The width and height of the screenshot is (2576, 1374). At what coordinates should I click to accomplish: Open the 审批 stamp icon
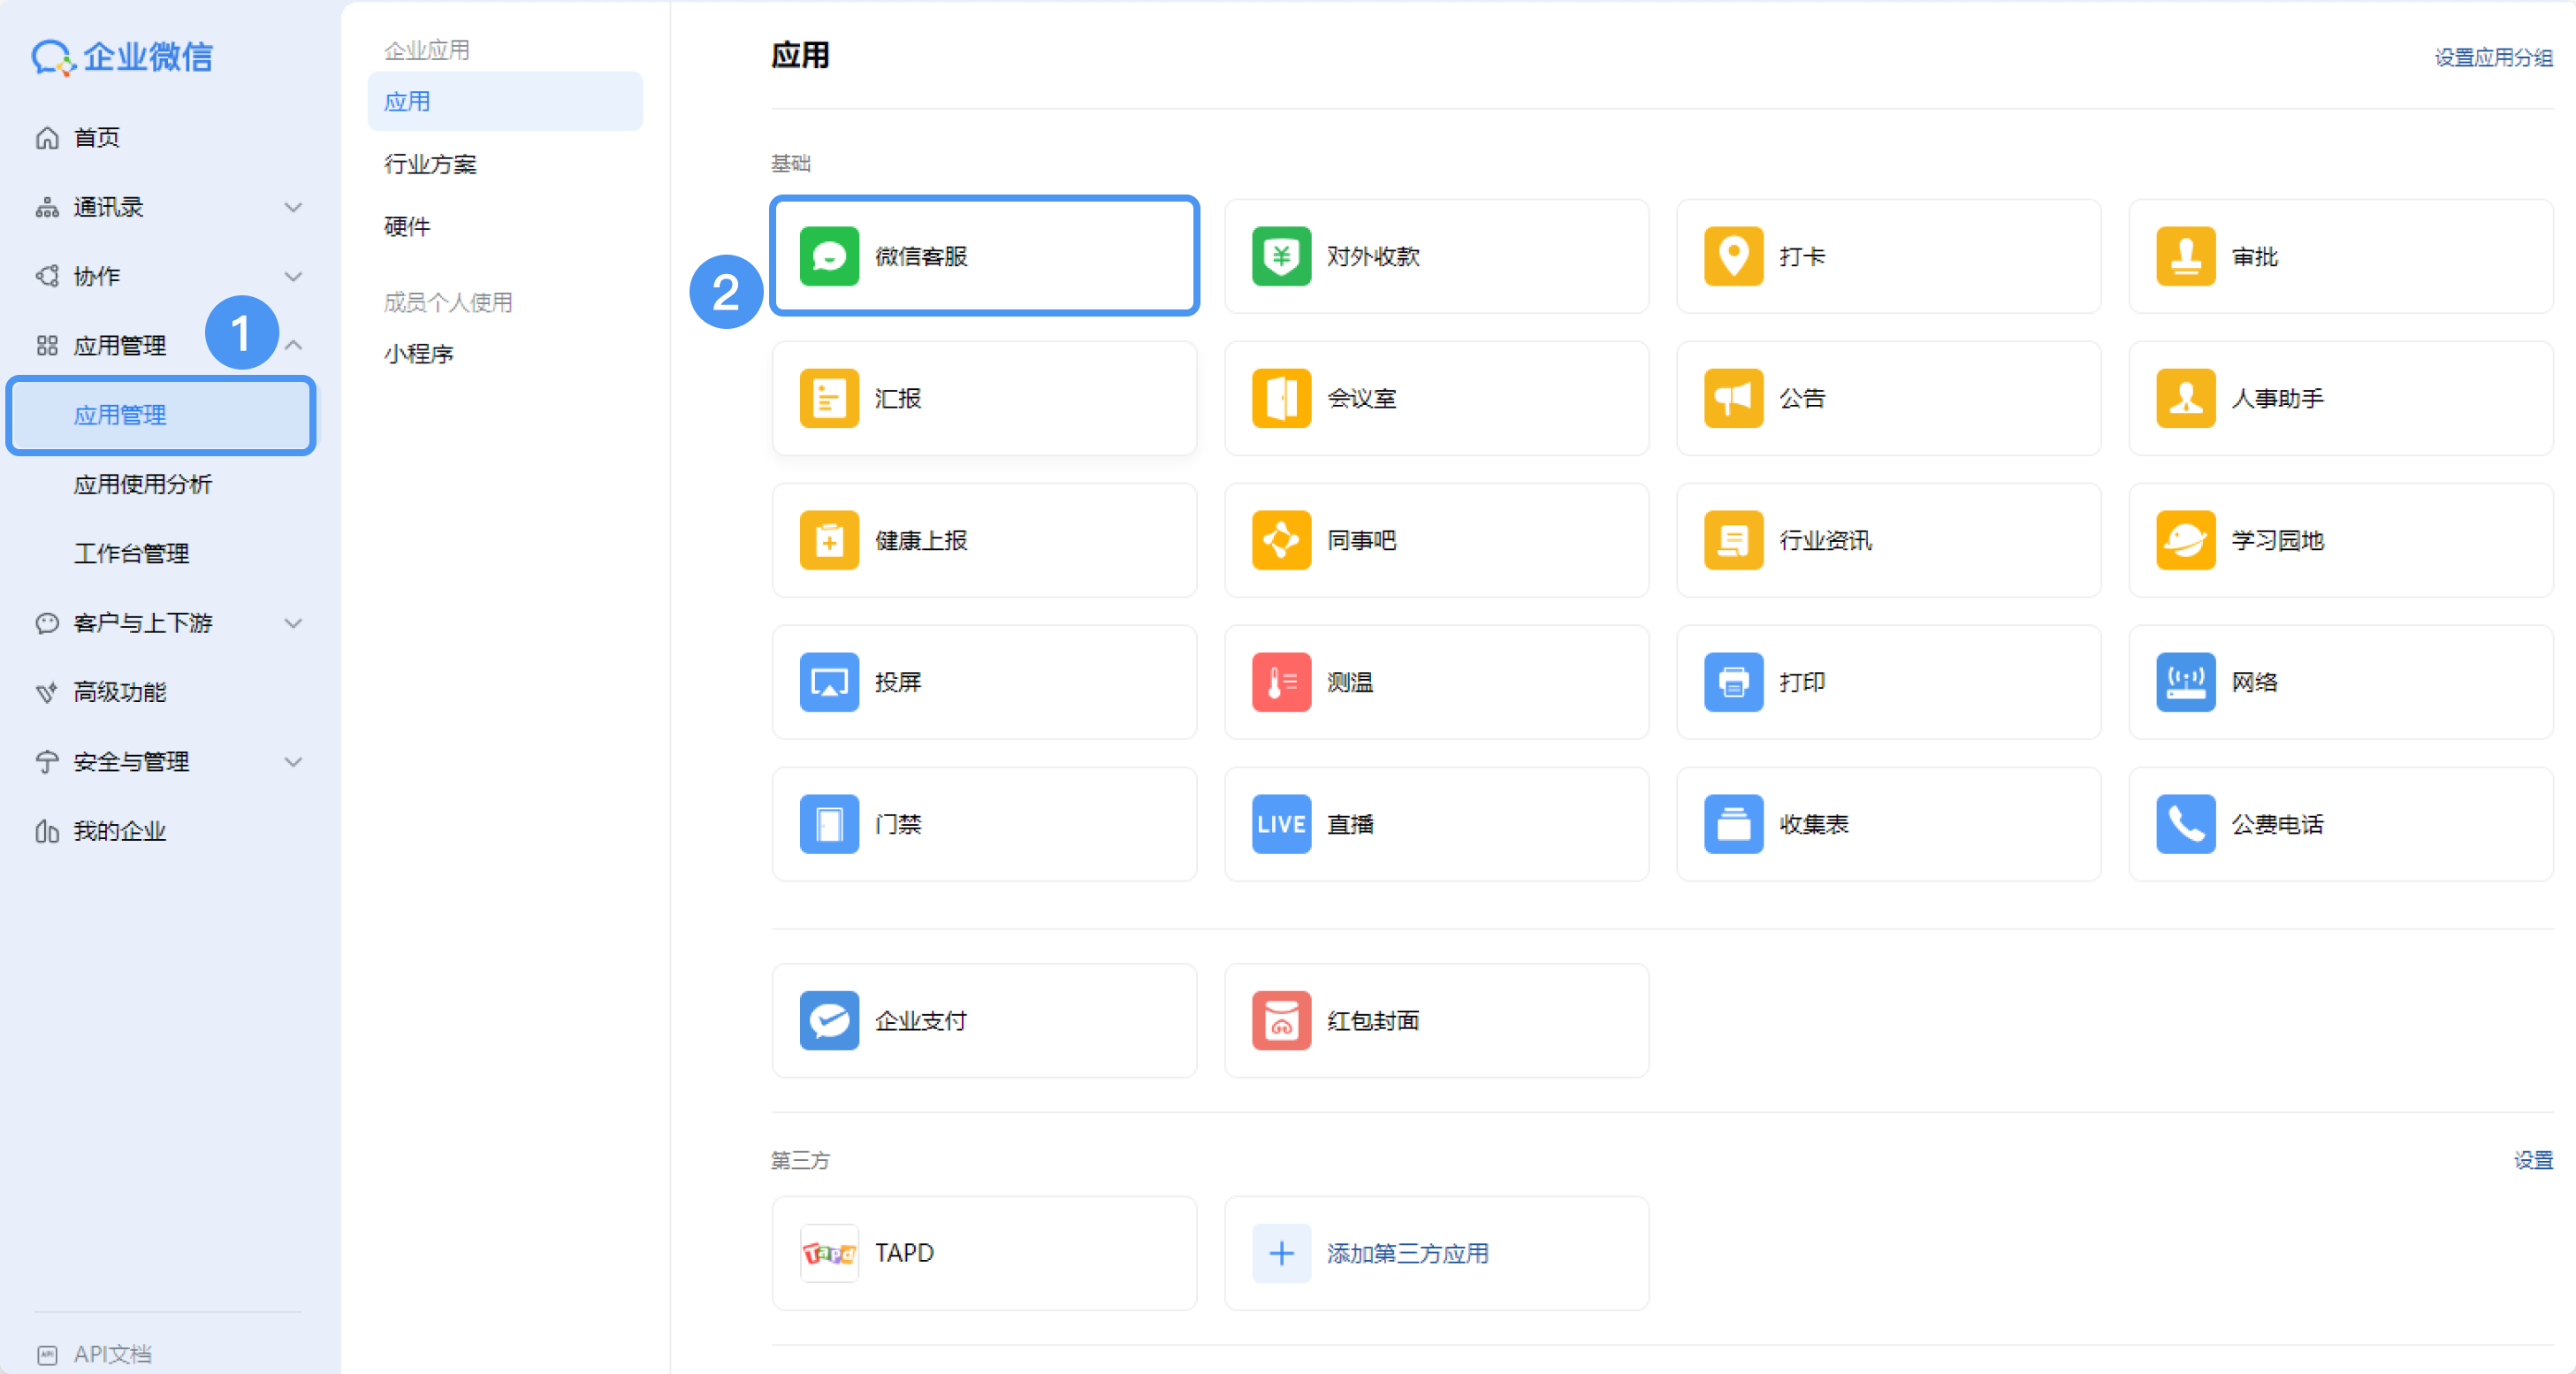(2185, 256)
